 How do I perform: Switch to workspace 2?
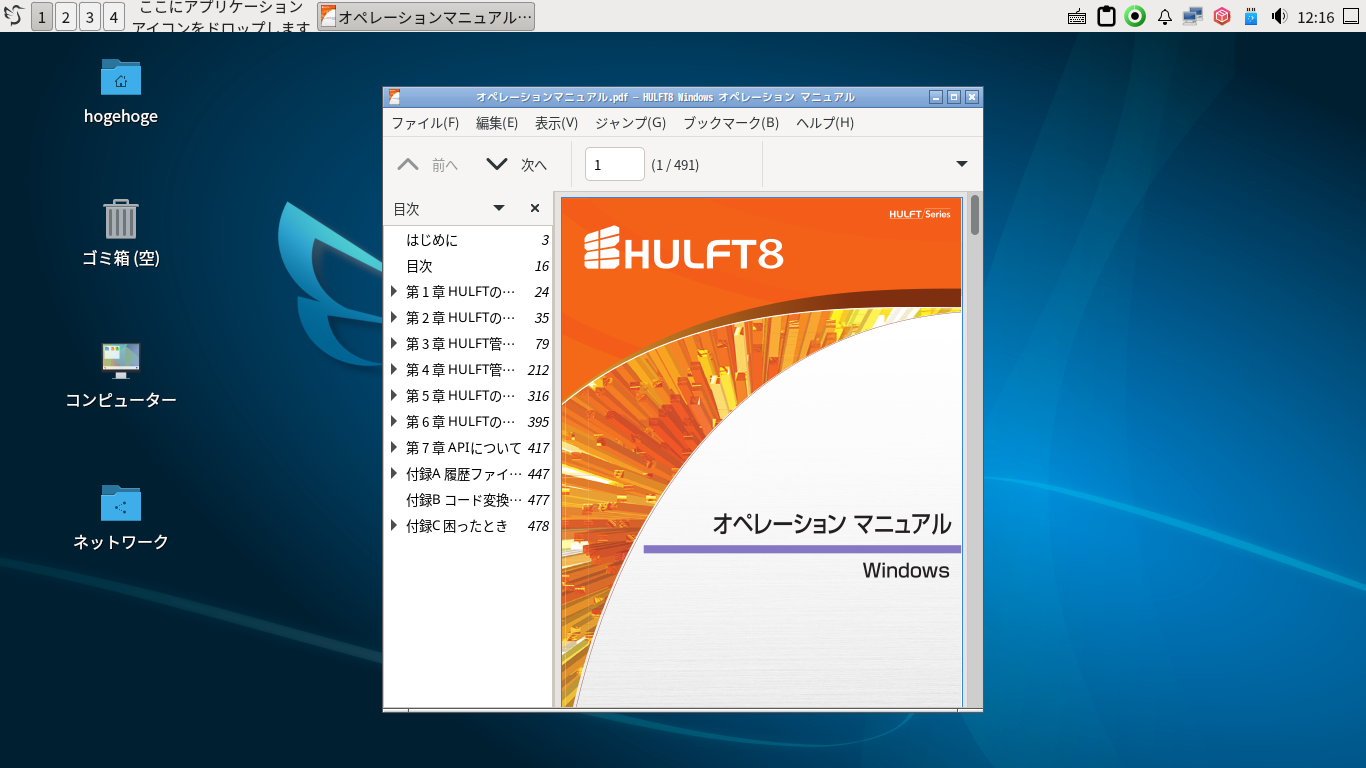click(66, 16)
